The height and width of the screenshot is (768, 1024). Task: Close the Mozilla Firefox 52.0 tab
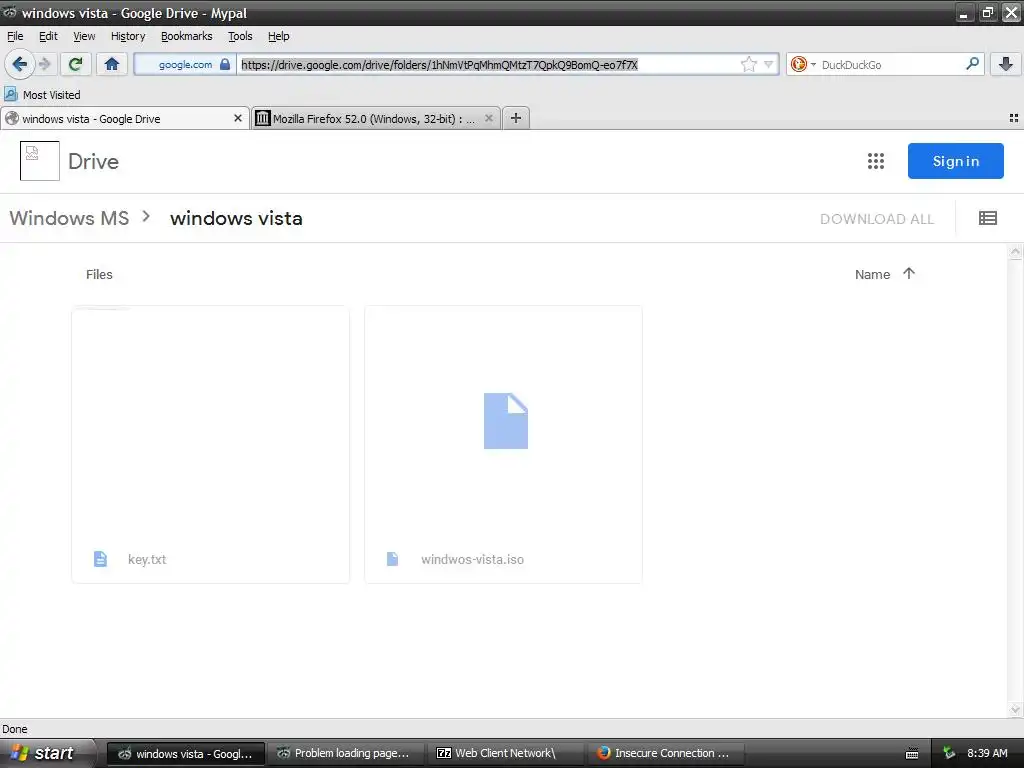coord(488,118)
